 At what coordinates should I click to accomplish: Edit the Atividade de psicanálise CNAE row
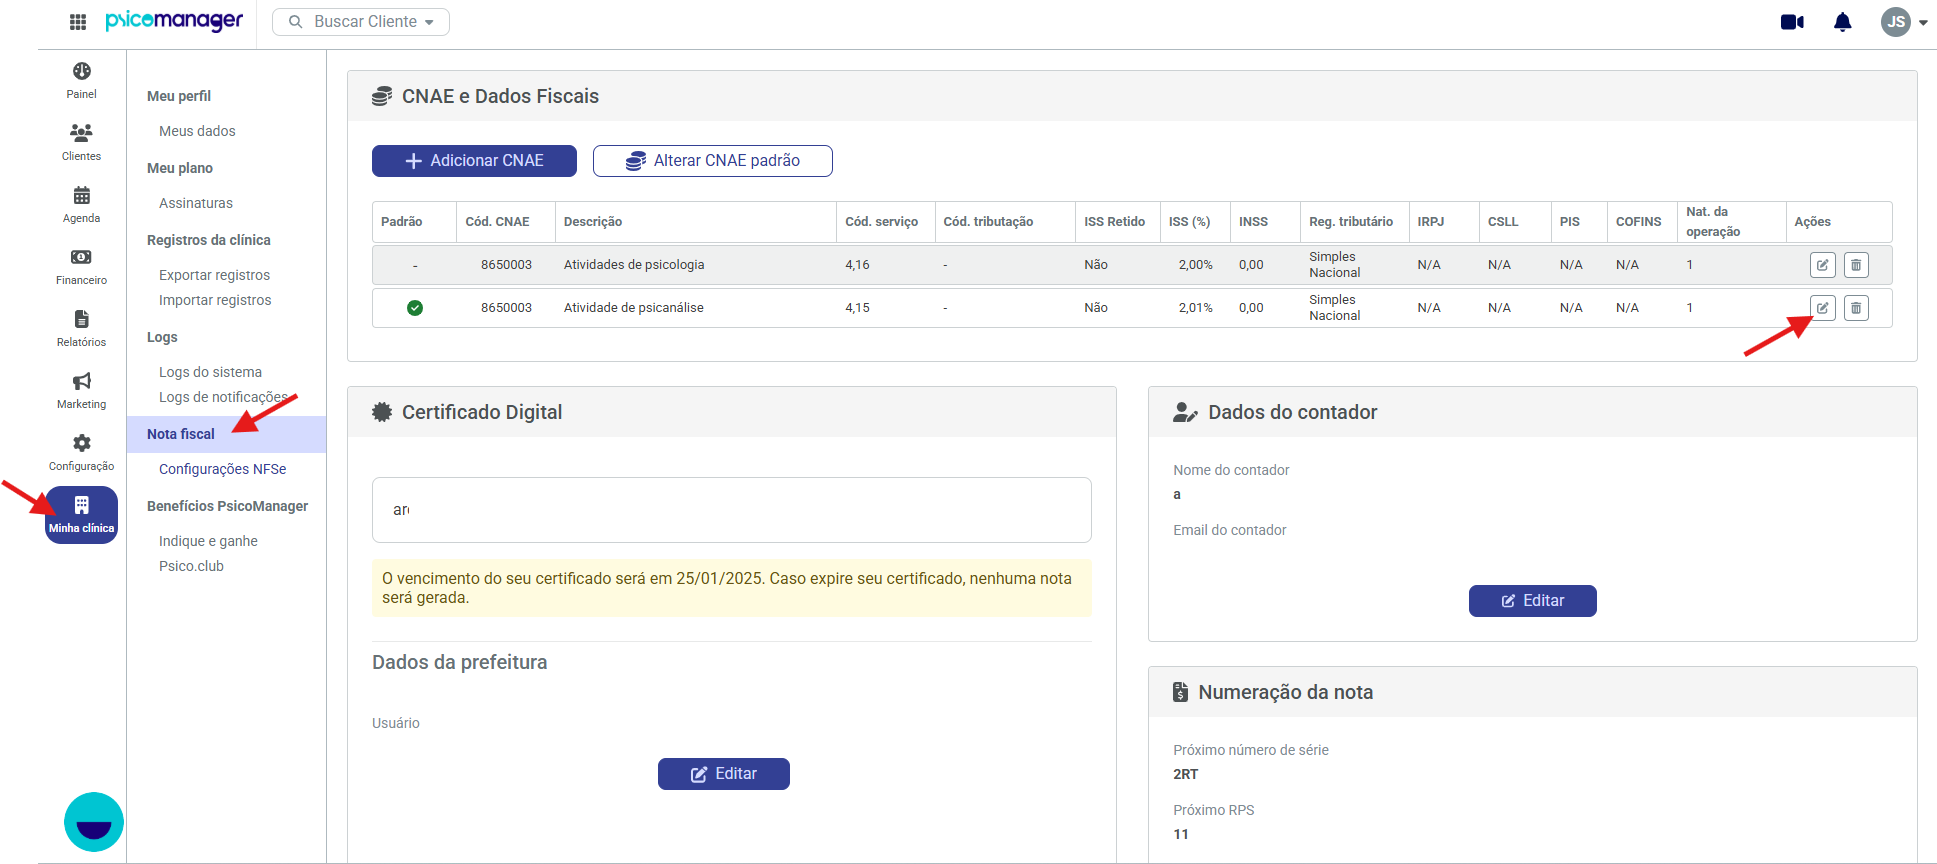(1823, 308)
